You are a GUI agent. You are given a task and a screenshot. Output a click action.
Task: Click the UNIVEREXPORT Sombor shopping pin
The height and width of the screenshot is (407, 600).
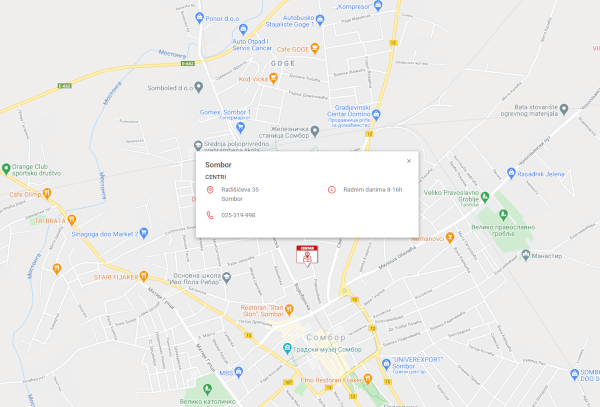coord(386,363)
